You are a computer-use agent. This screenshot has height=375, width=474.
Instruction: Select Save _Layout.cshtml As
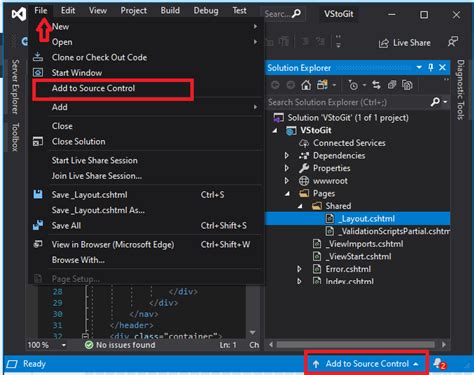(146, 210)
